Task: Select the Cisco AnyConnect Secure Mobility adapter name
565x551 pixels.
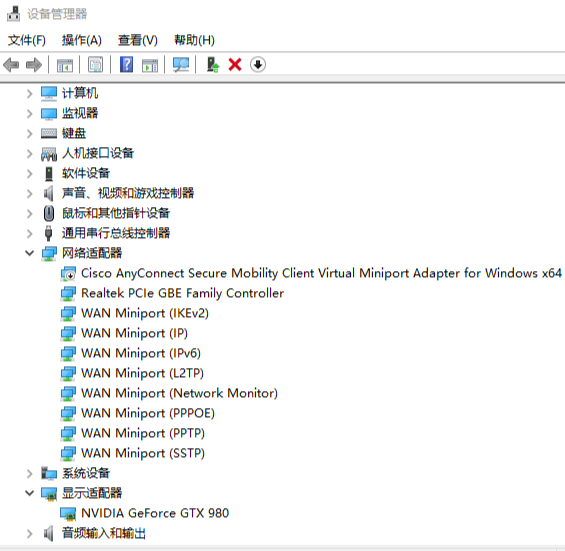Action: pyautogui.click(x=321, y=273)
